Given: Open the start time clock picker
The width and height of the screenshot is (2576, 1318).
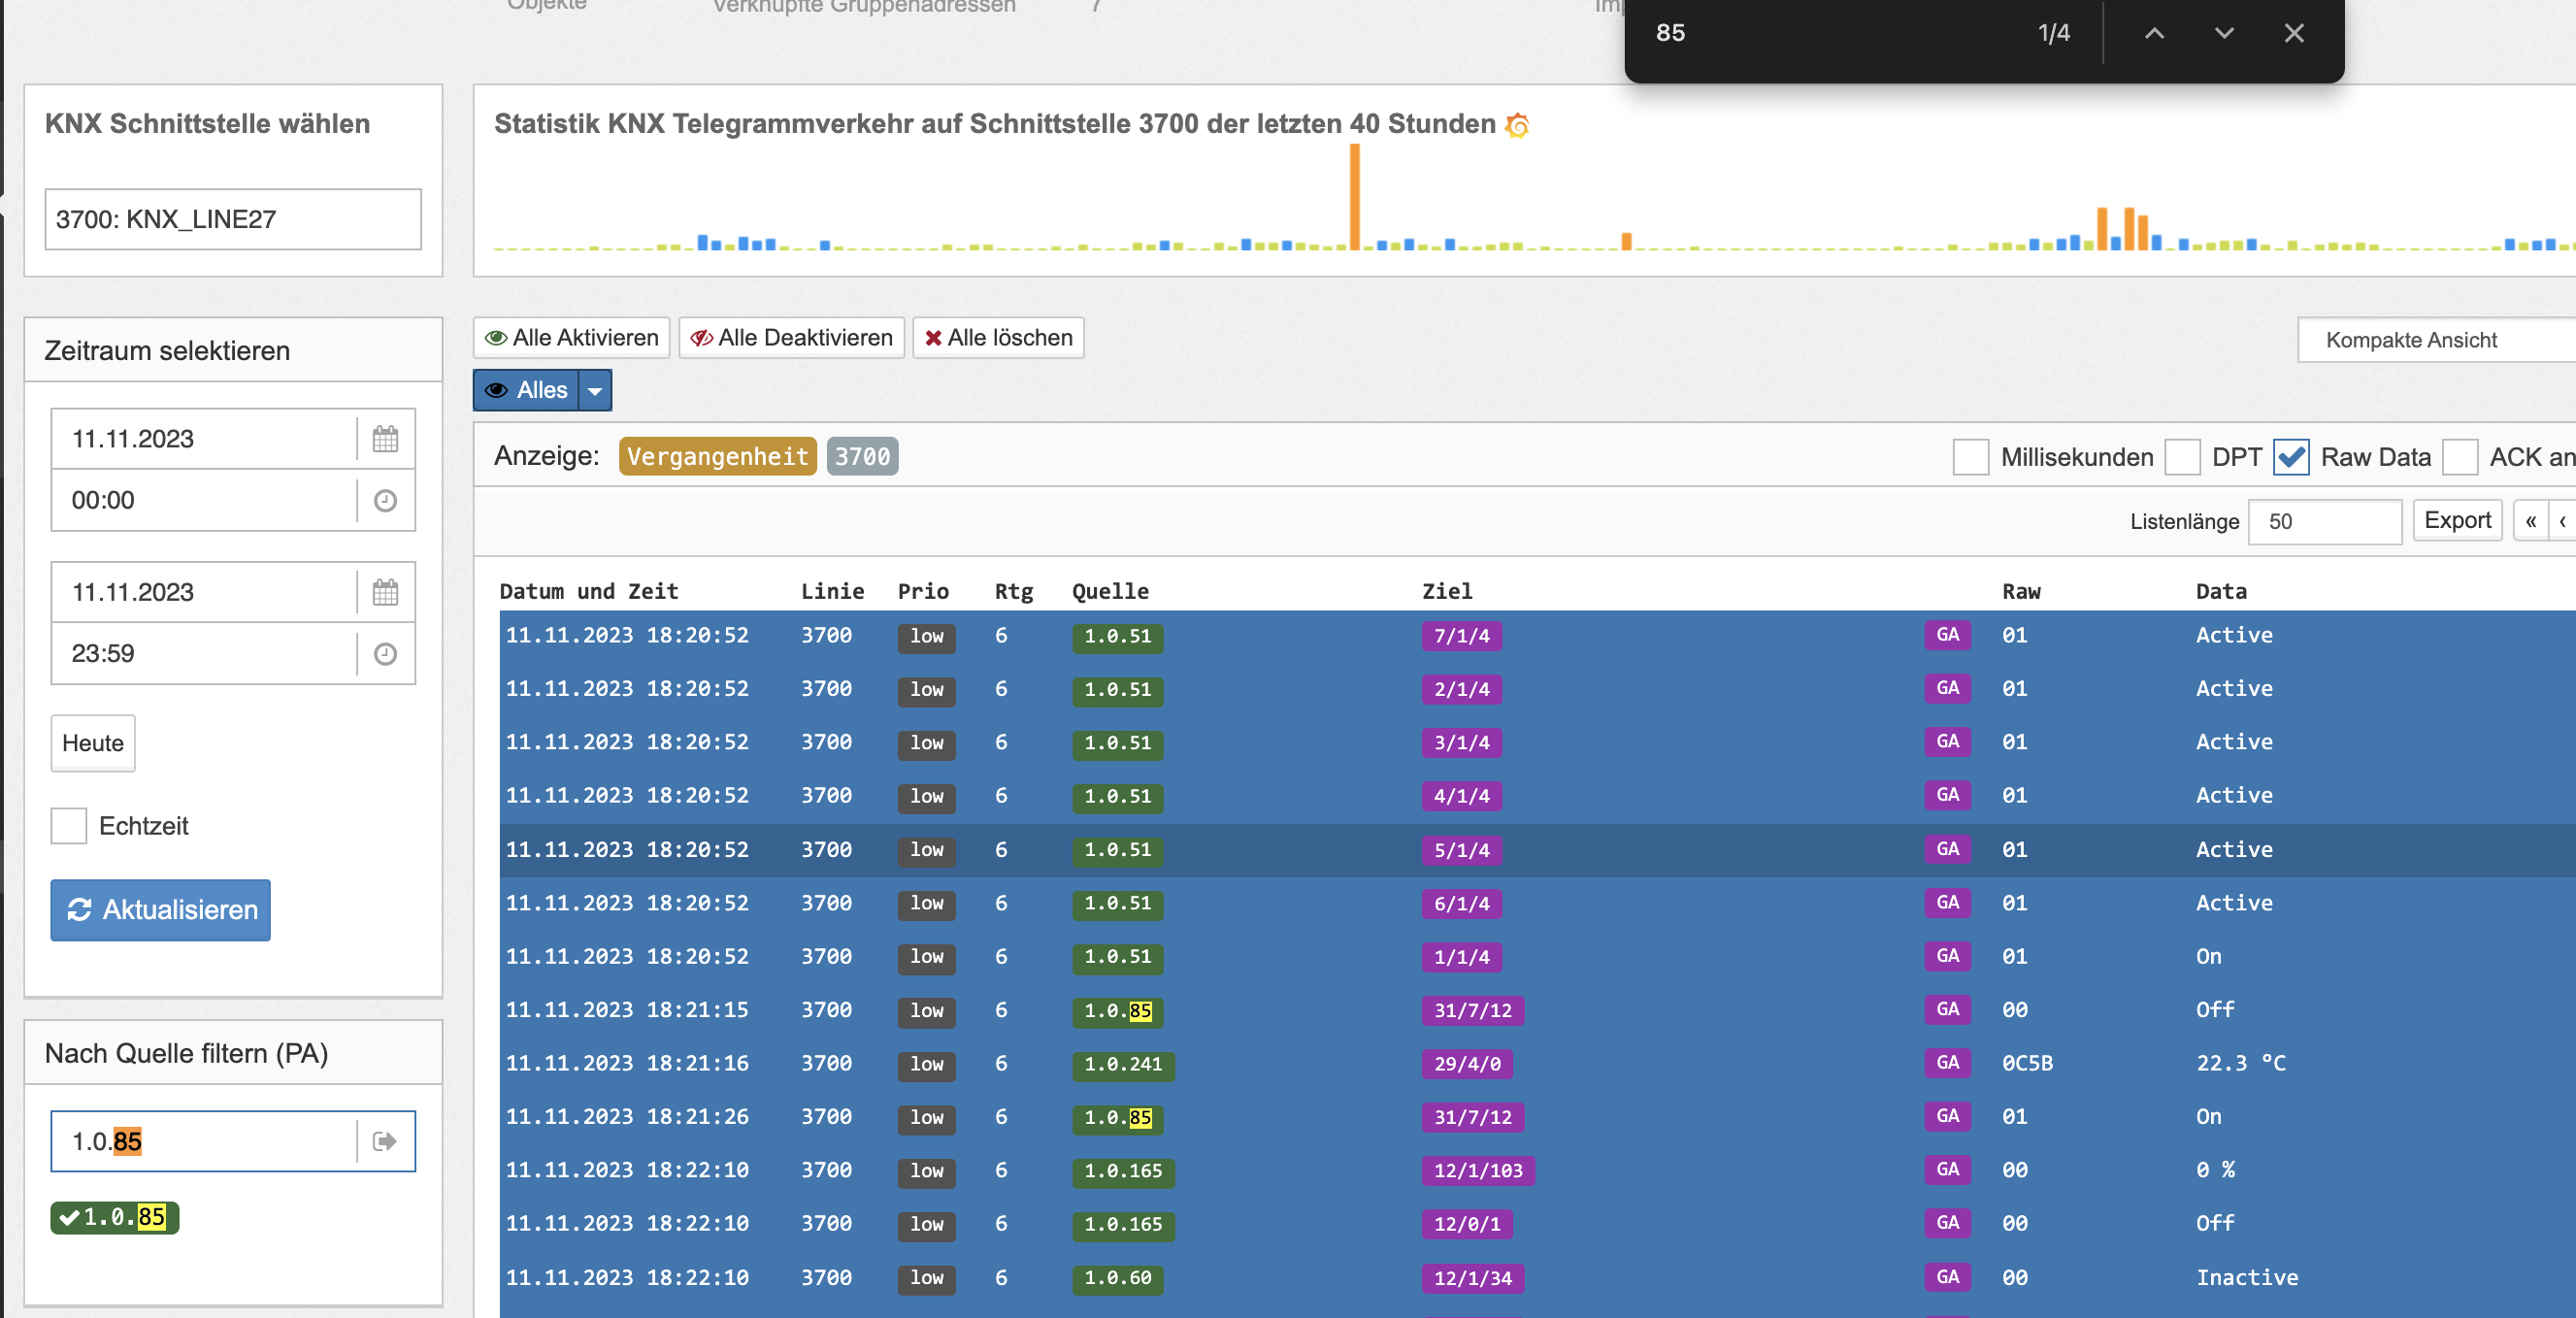Looking at the screenshot, I should click(385, 500).
